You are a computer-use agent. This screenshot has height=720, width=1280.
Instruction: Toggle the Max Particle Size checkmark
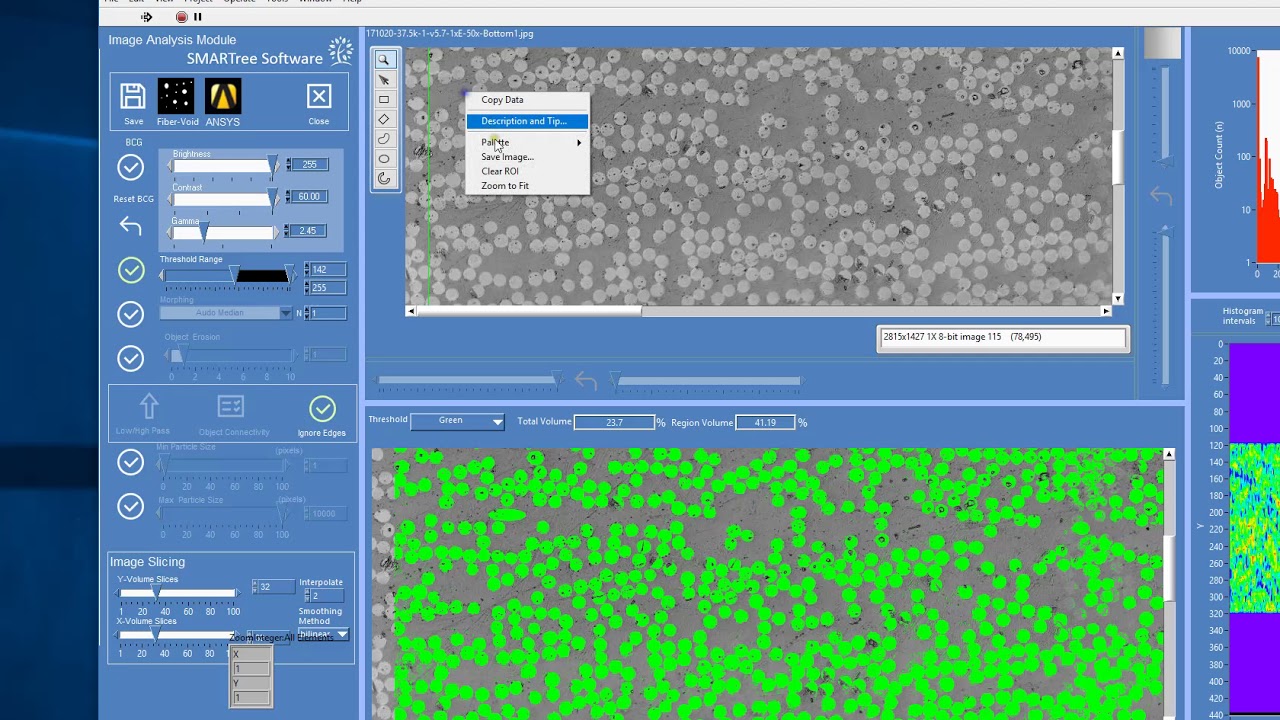click(131, 506)
